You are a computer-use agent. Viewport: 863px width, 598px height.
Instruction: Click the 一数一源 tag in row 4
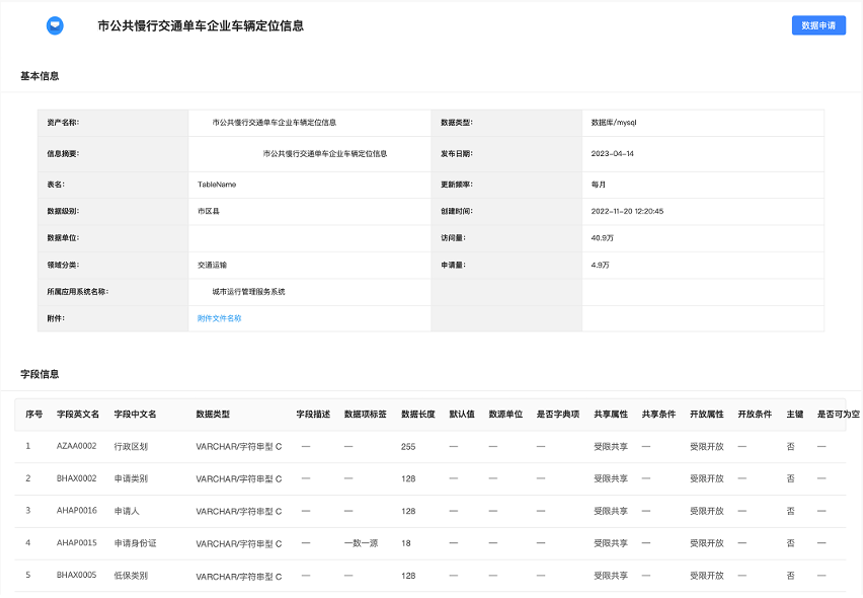(x=361, y=543)
